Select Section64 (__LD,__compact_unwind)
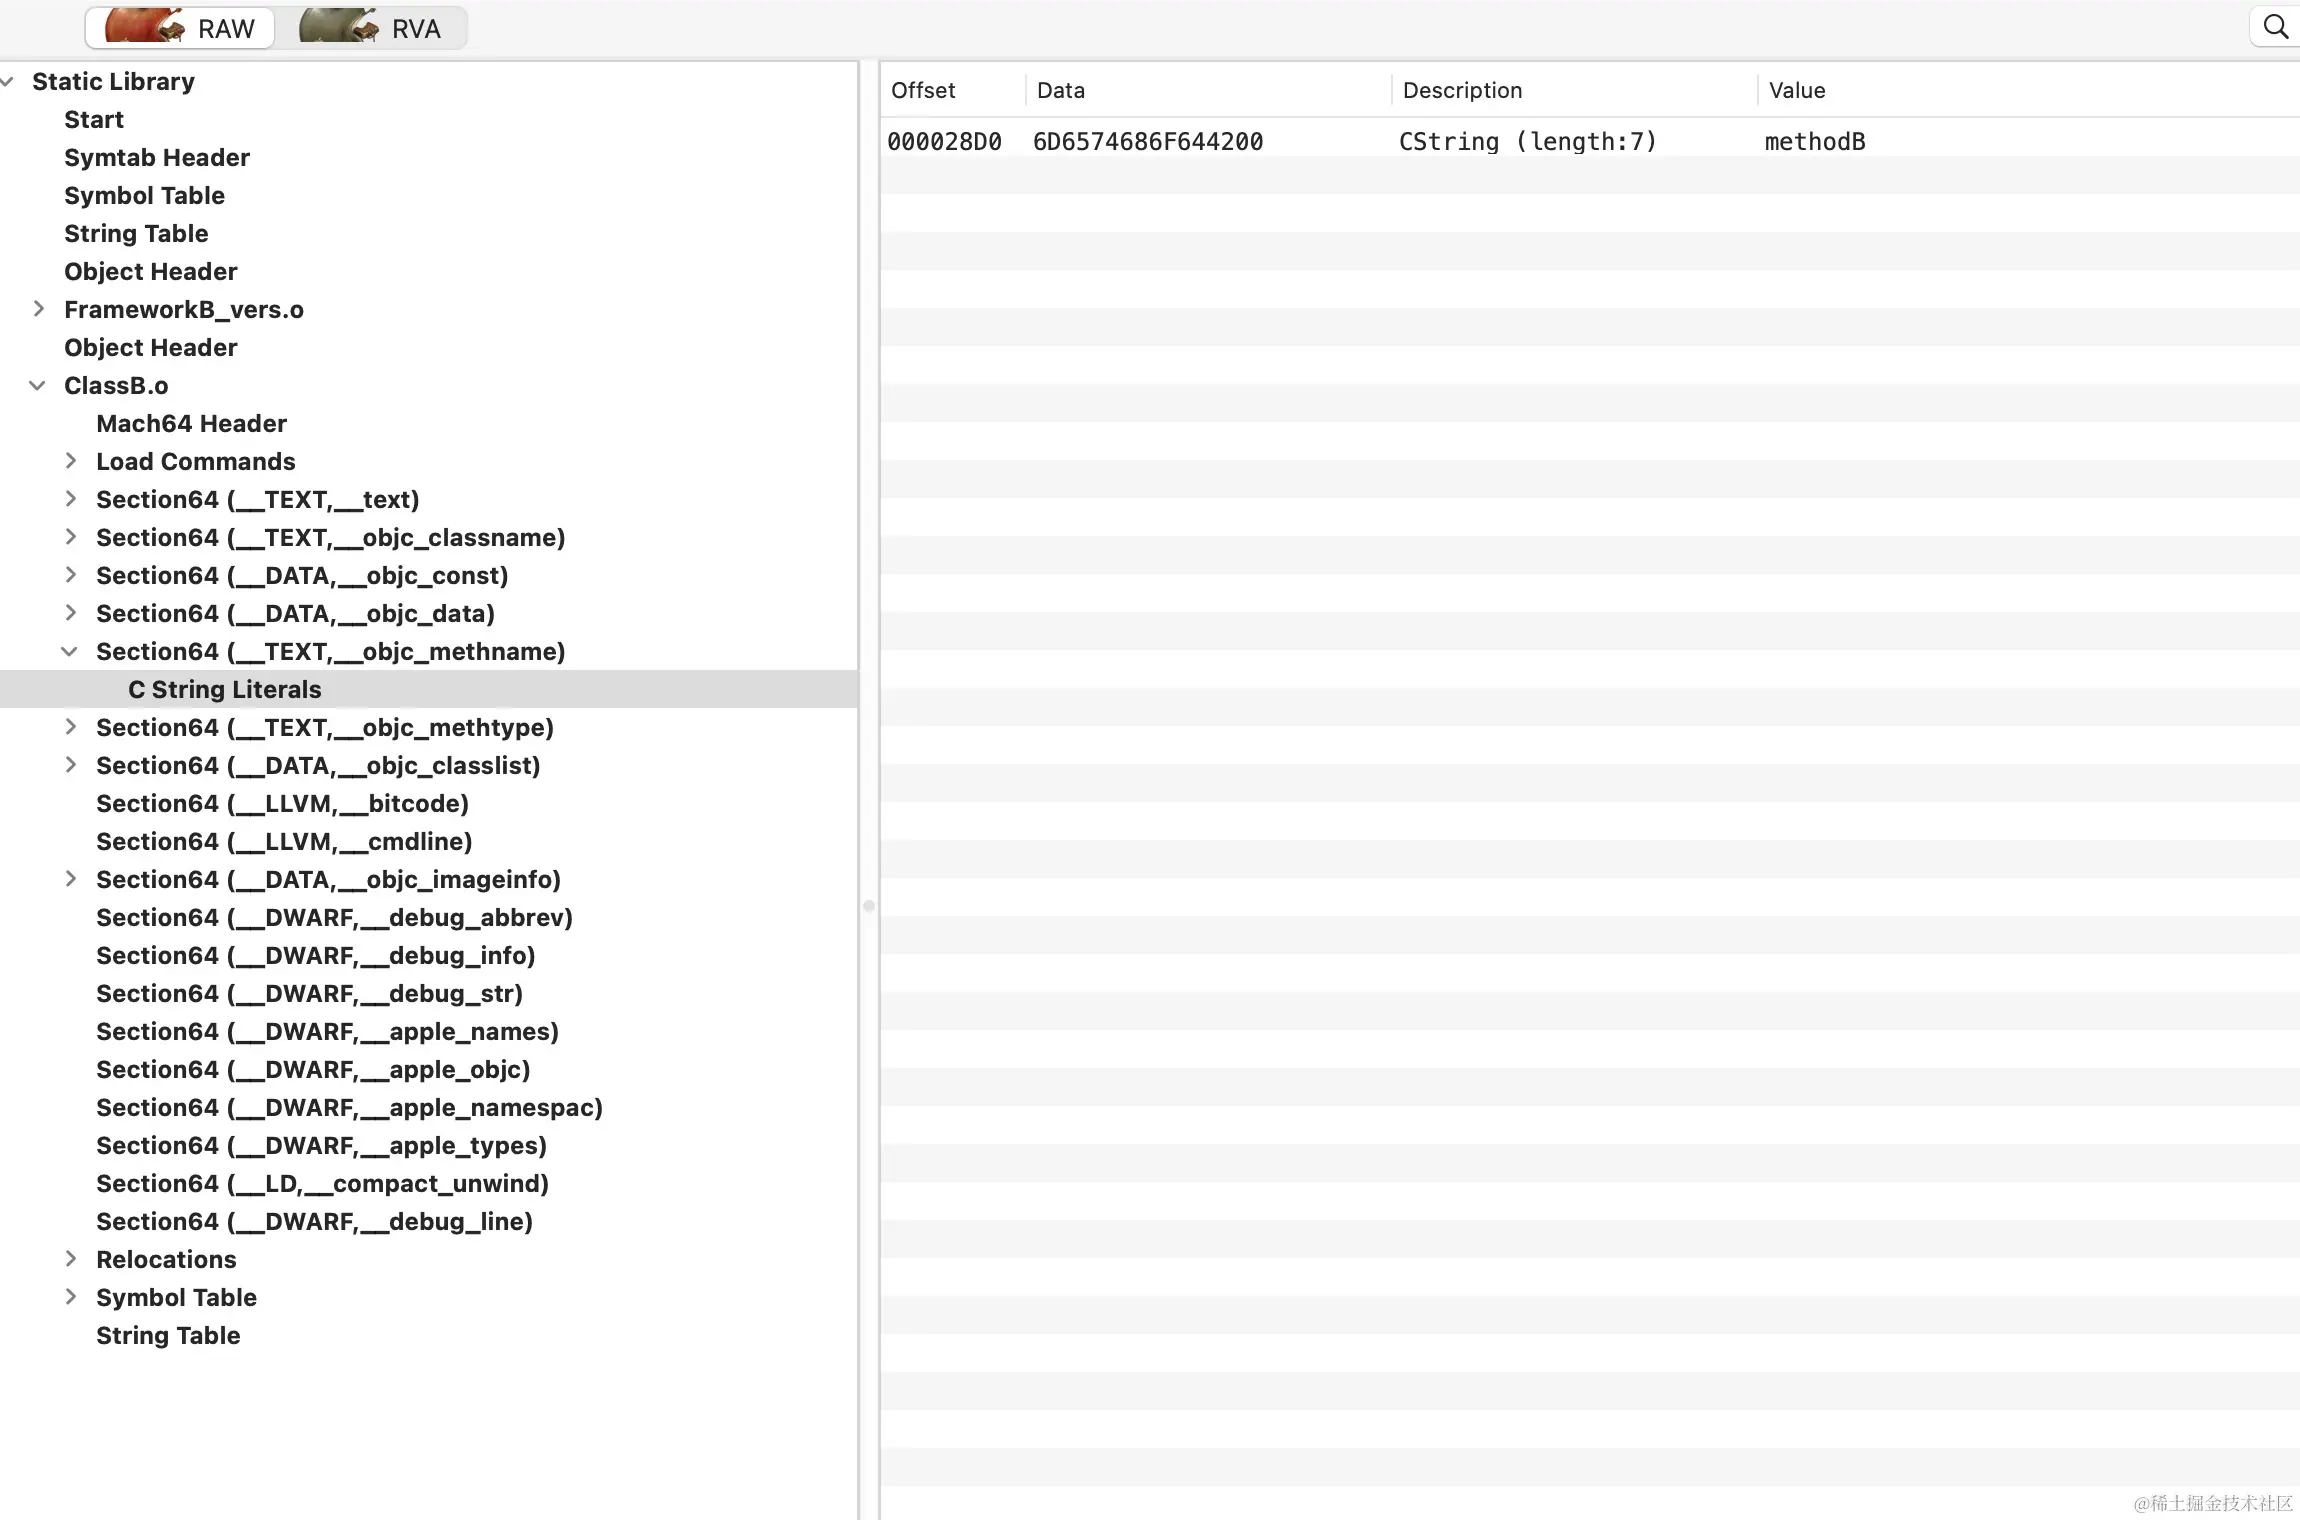The width and height of the screenshot is (2300, 1520). coord(322,1183)
